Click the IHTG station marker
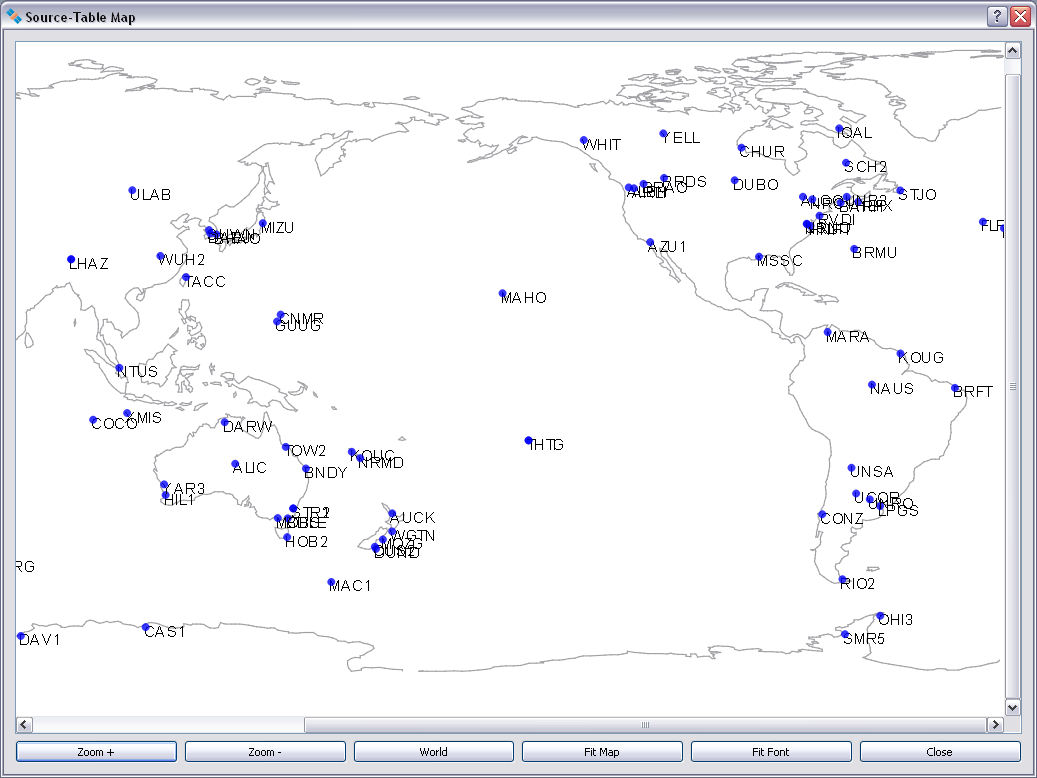Screen dimensions: 1037x778 point(528,439)
